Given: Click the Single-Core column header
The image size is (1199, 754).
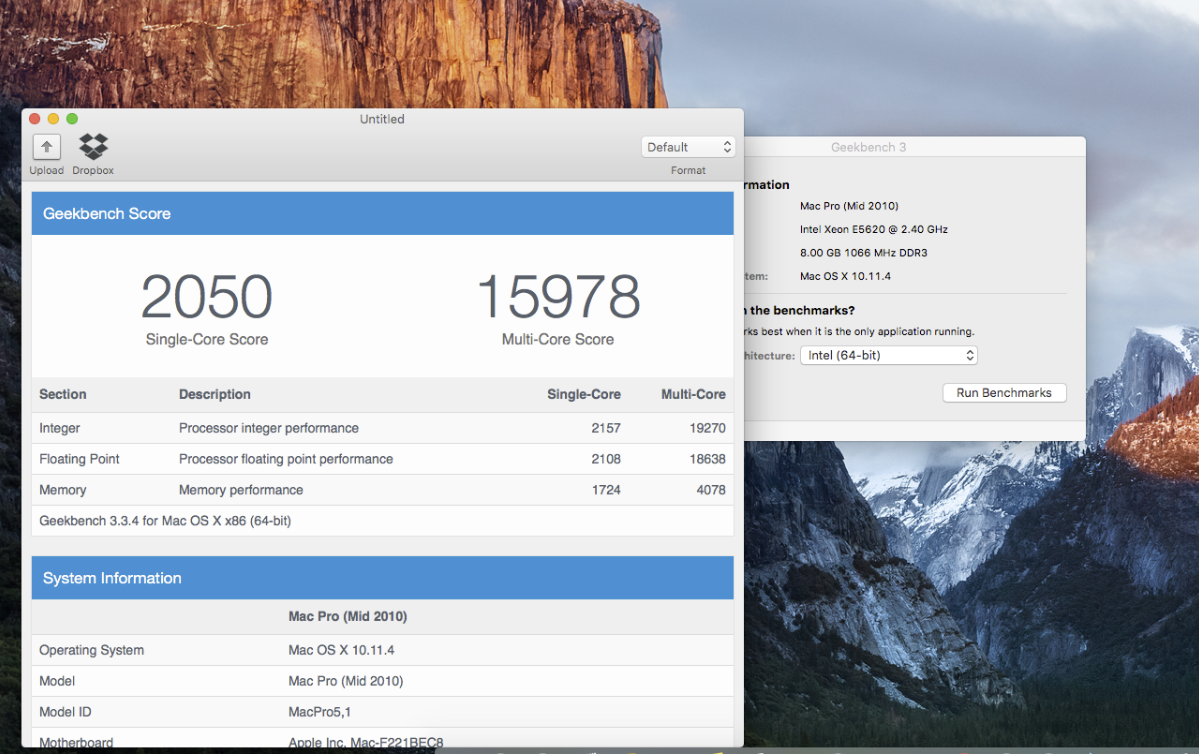Looking at the screenshot, I should (x=583, y=395).
